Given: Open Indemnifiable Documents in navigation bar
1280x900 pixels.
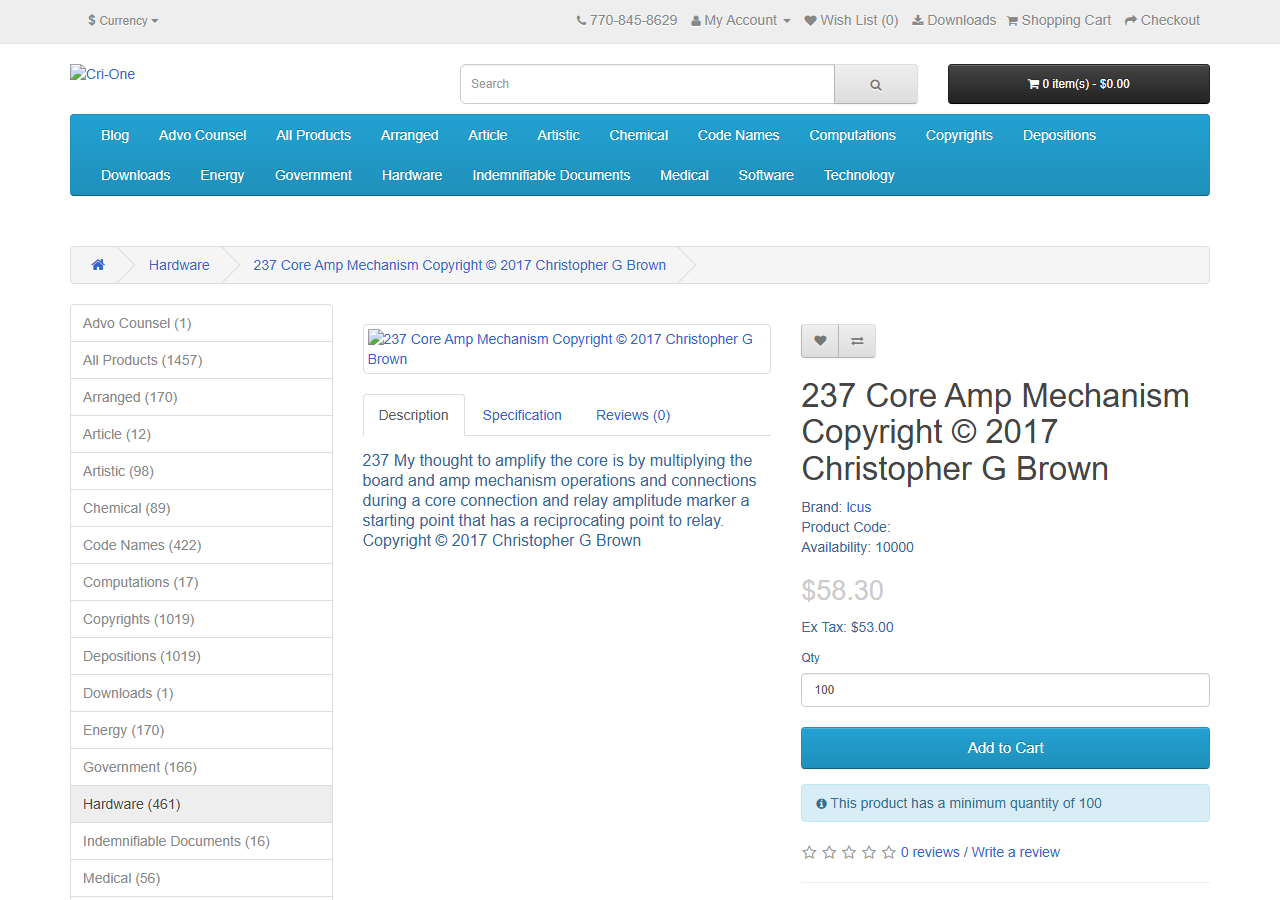Looking at the screenshot, I should [x=552, y=175].
